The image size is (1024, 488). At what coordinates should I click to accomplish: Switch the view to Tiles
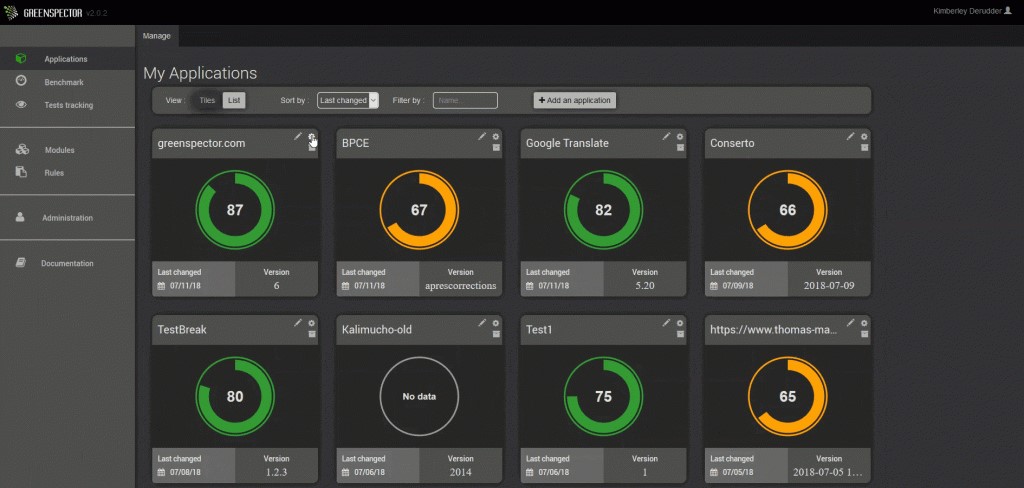pos(207,101)
